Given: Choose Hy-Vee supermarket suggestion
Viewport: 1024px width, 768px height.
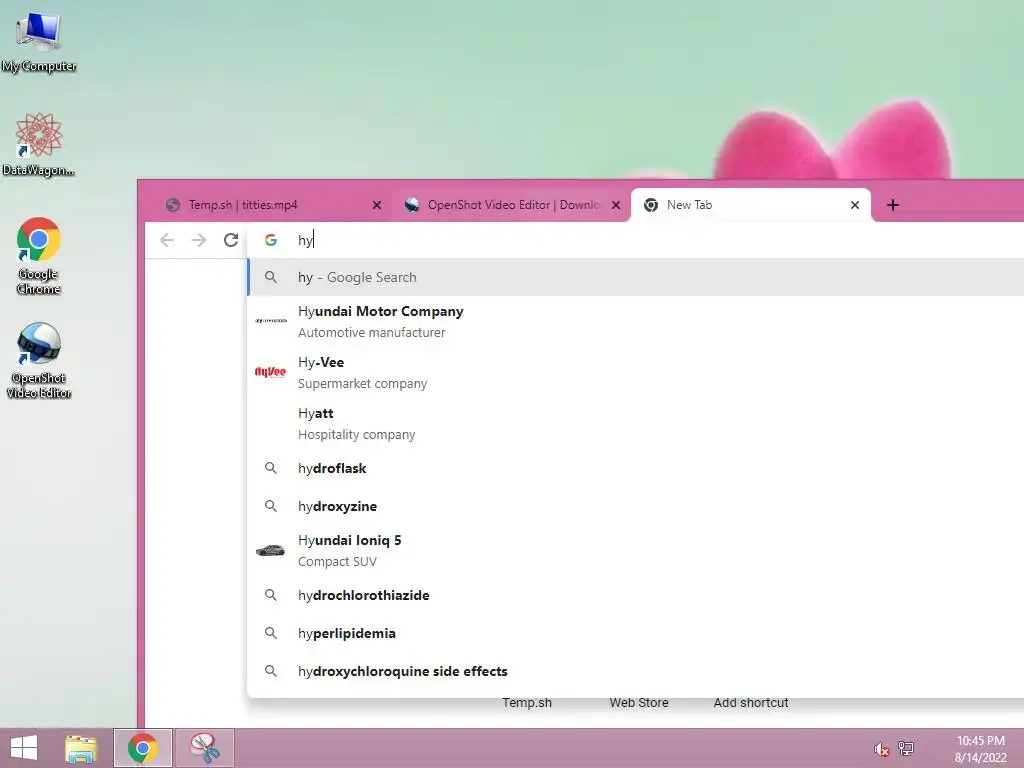Looking at the screenshot, I should click(x=635, y=372).
